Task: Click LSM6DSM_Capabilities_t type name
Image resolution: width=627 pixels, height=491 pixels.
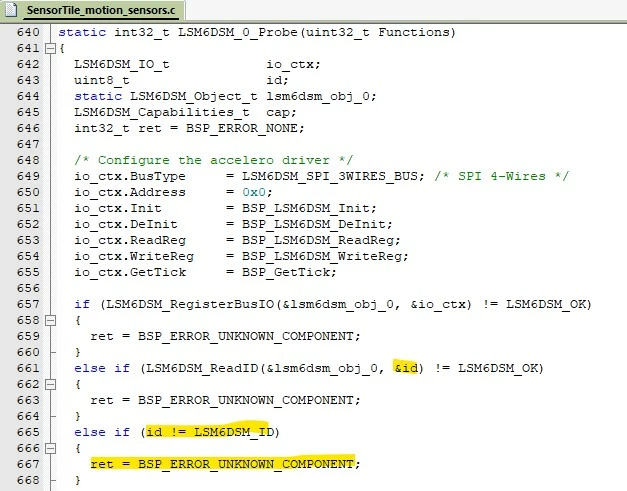Action: (x=162, y=112)
